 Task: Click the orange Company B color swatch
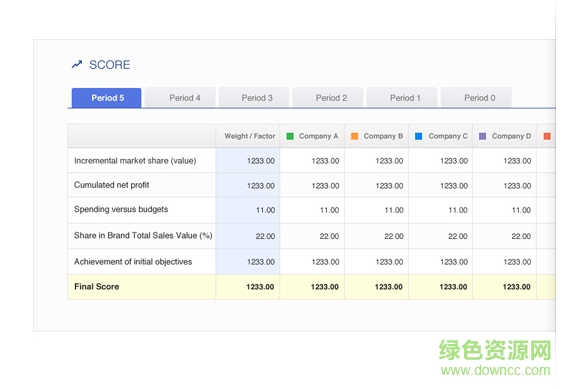(354, 136)
